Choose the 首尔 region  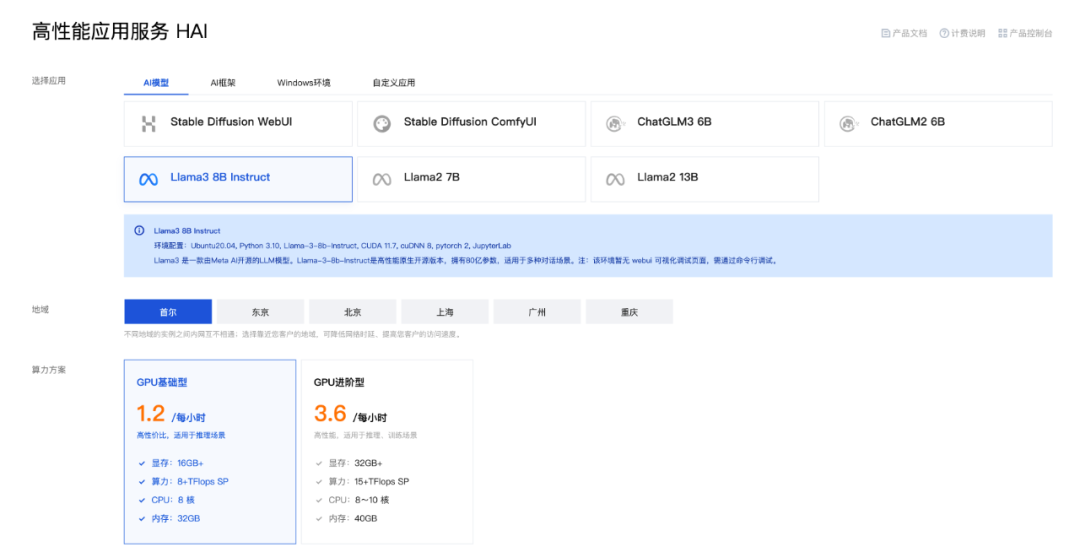168,312
